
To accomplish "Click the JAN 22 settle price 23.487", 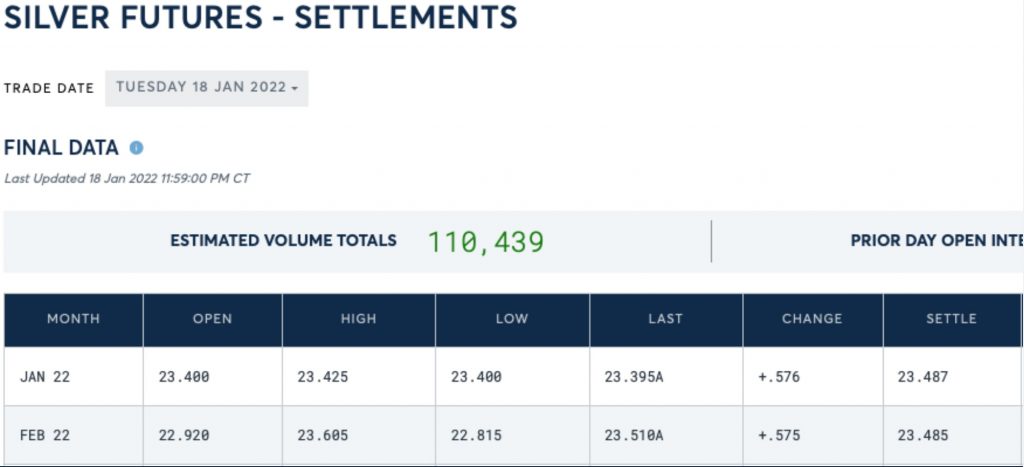I will click(x=922, y=377).
